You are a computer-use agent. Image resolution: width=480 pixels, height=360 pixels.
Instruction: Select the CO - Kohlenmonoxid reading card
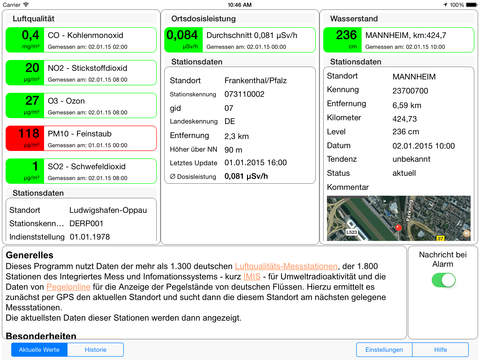[x=81, y=40]
